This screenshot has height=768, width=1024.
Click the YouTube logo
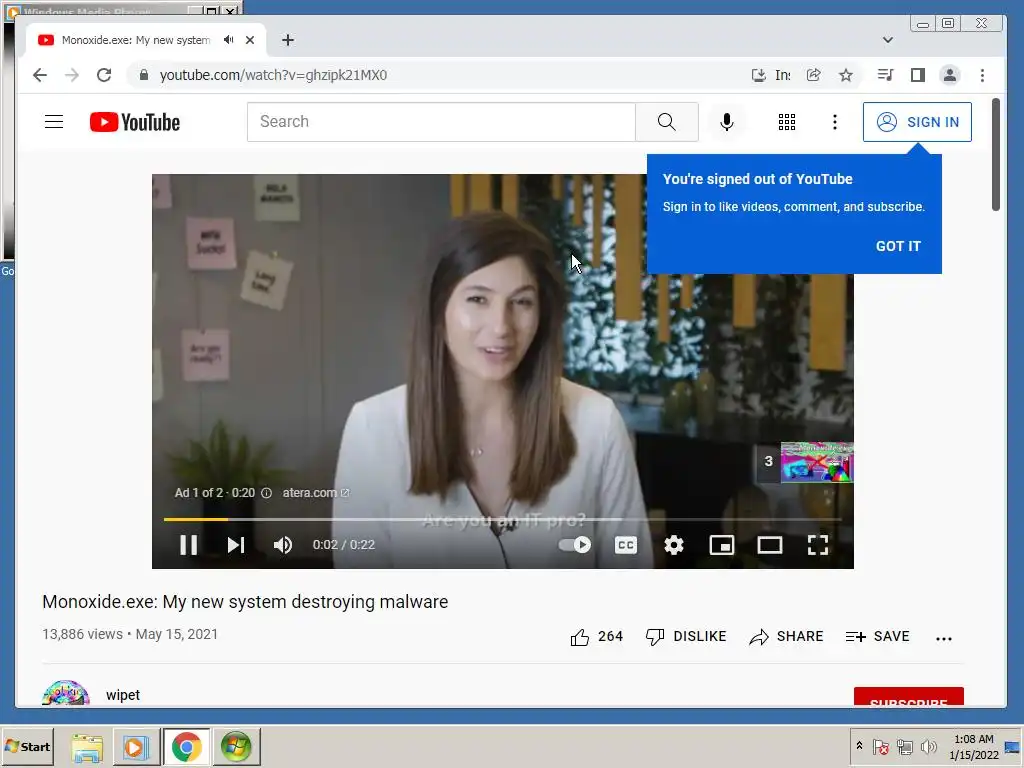tap(135, 122)
